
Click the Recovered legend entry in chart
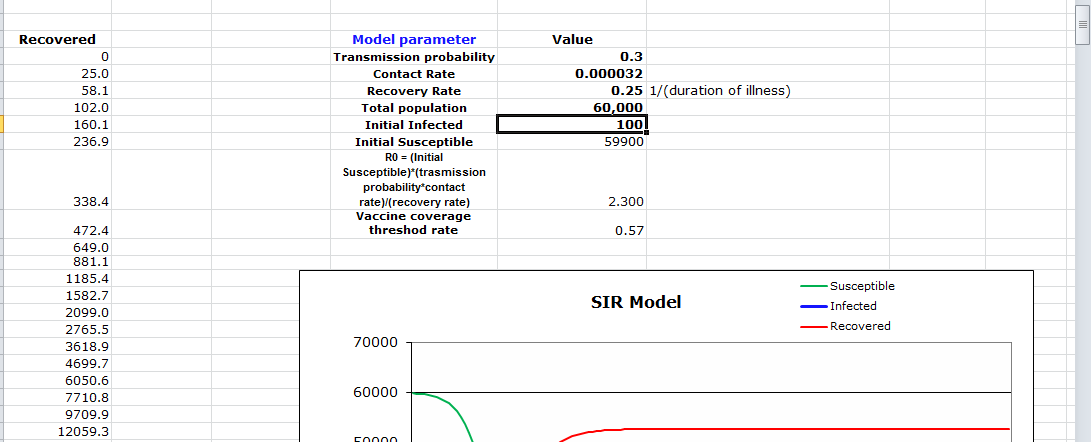[859, 326]
